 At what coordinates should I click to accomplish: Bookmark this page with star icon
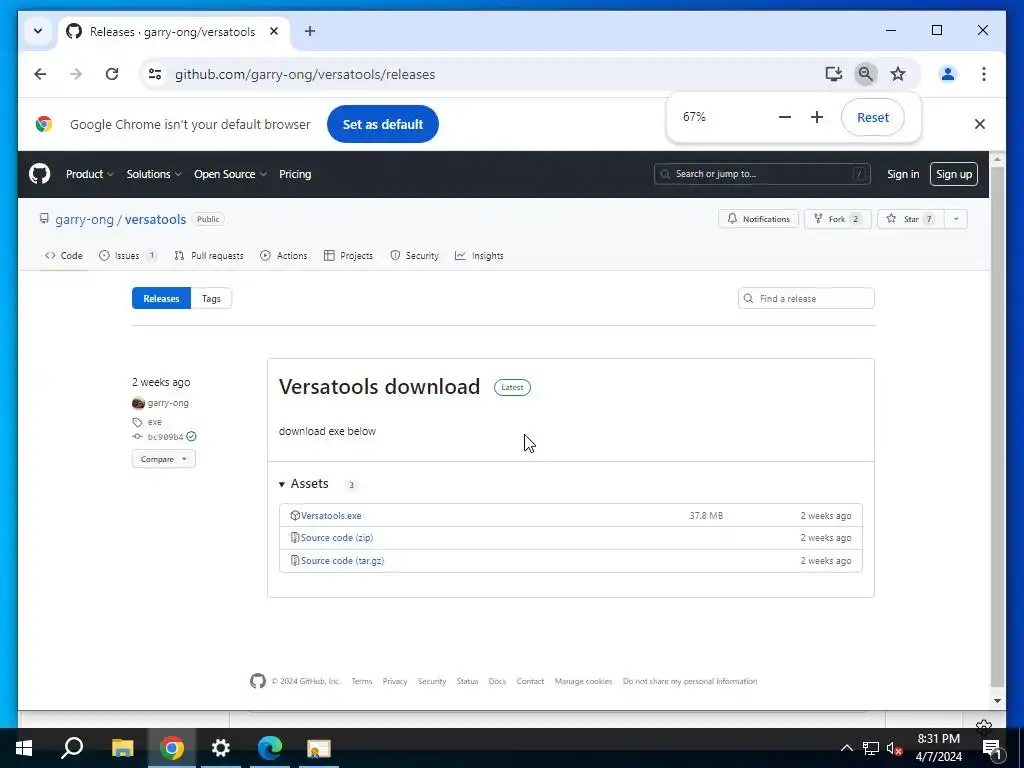pos(898,74)
